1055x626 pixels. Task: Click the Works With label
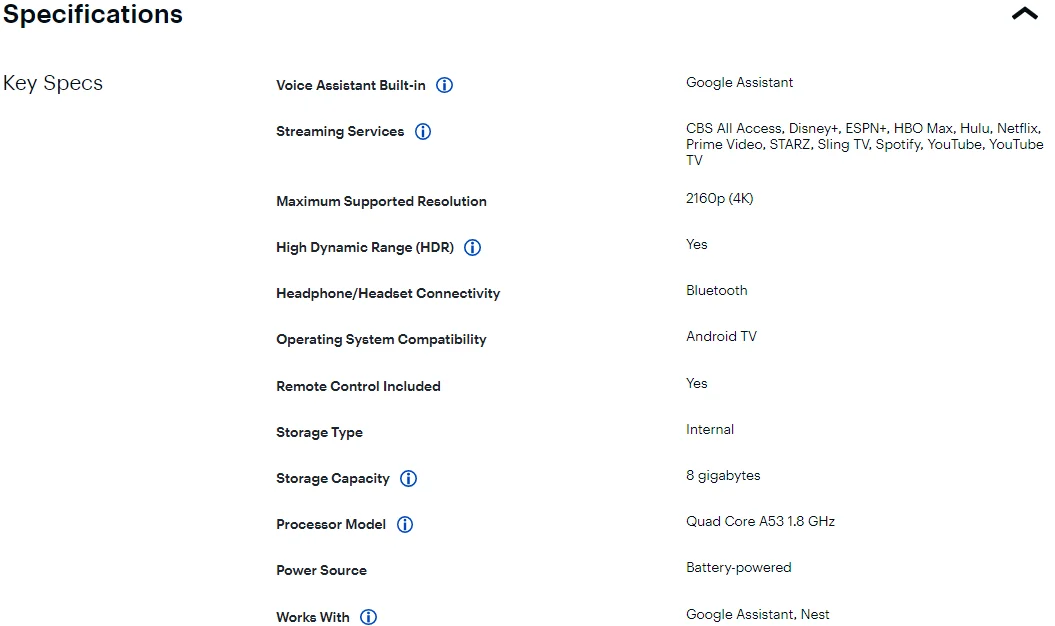pyautogui.click(x=312, y=617)
